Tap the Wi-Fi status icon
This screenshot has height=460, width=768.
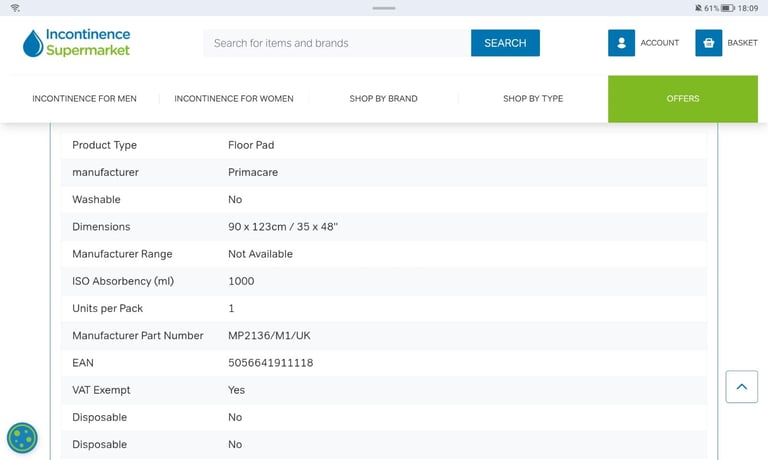pos(15,8)
